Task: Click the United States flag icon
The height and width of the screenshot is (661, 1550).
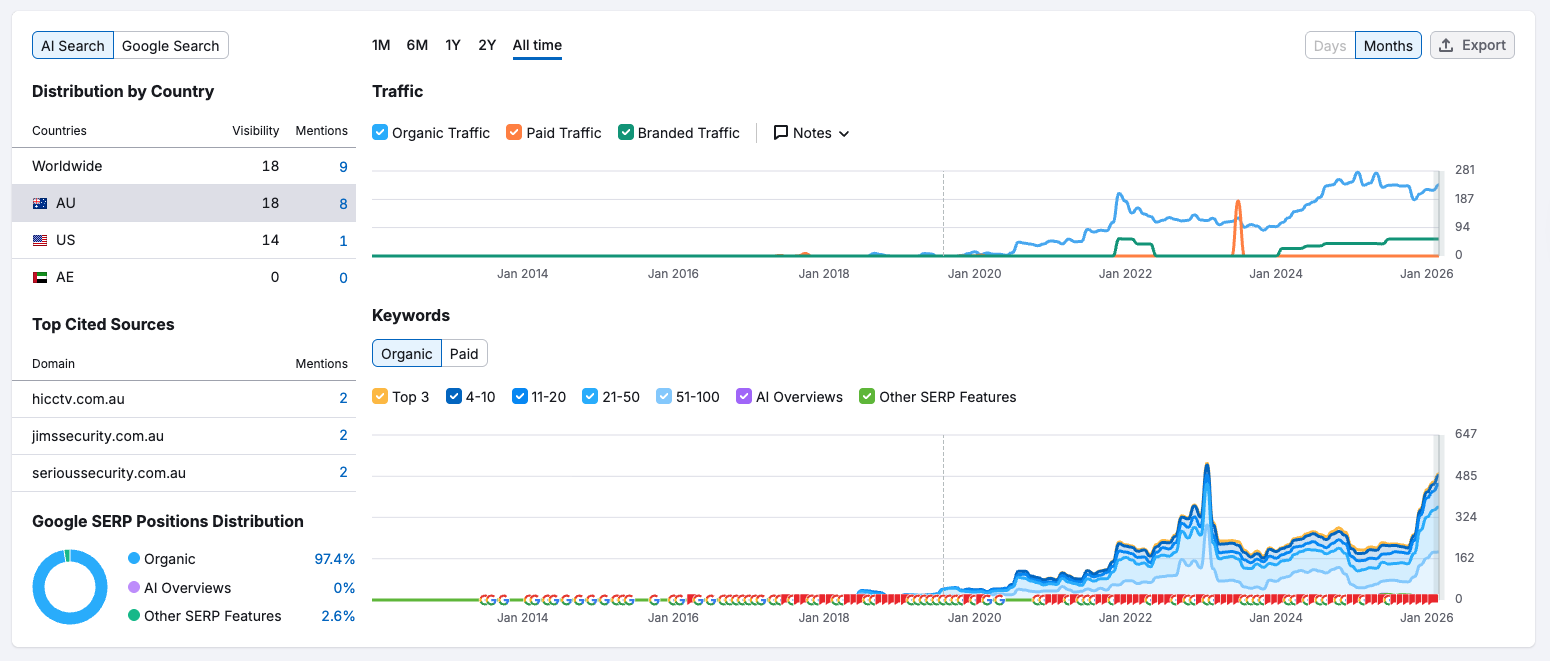Action: [x=40, y=240]
